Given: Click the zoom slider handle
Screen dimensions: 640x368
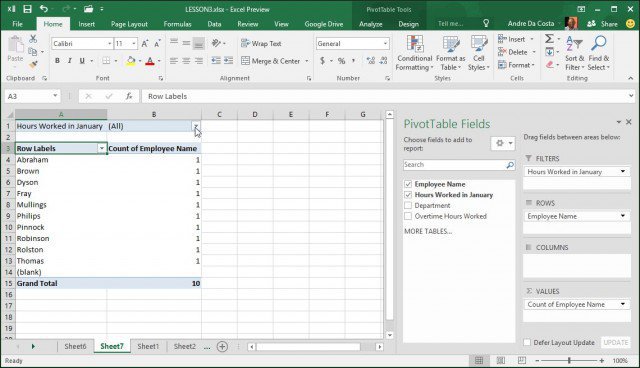Looking at the screenshot, I should (x=569, y=360).
